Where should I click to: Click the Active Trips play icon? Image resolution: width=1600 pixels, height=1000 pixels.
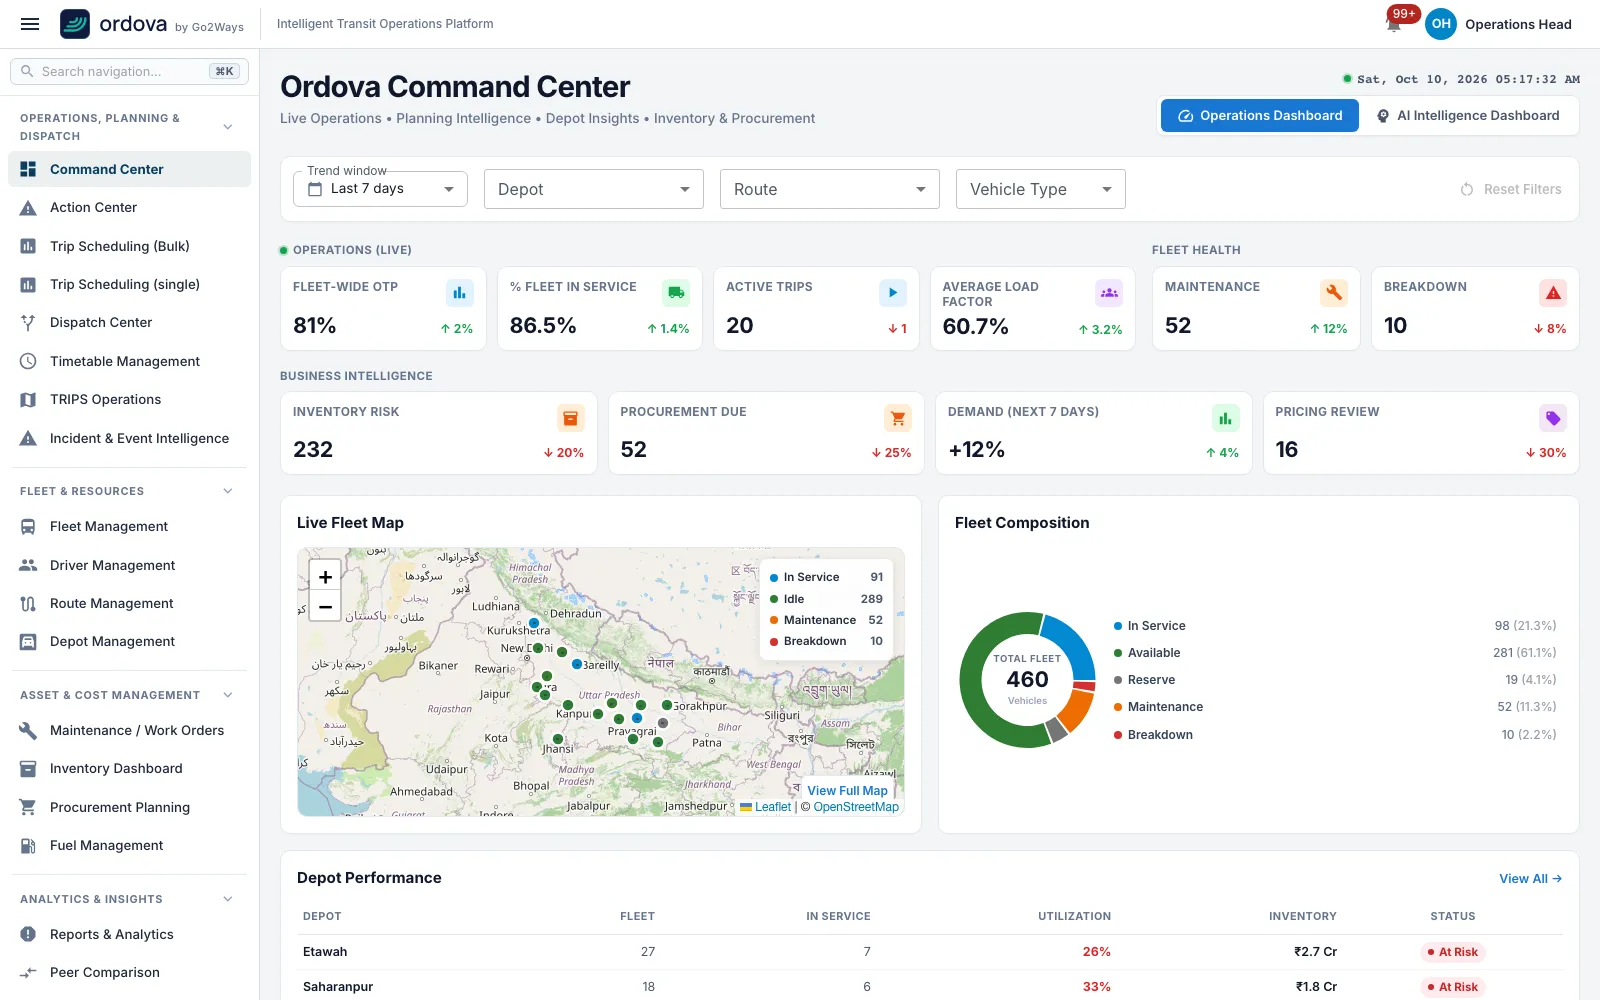892,293
